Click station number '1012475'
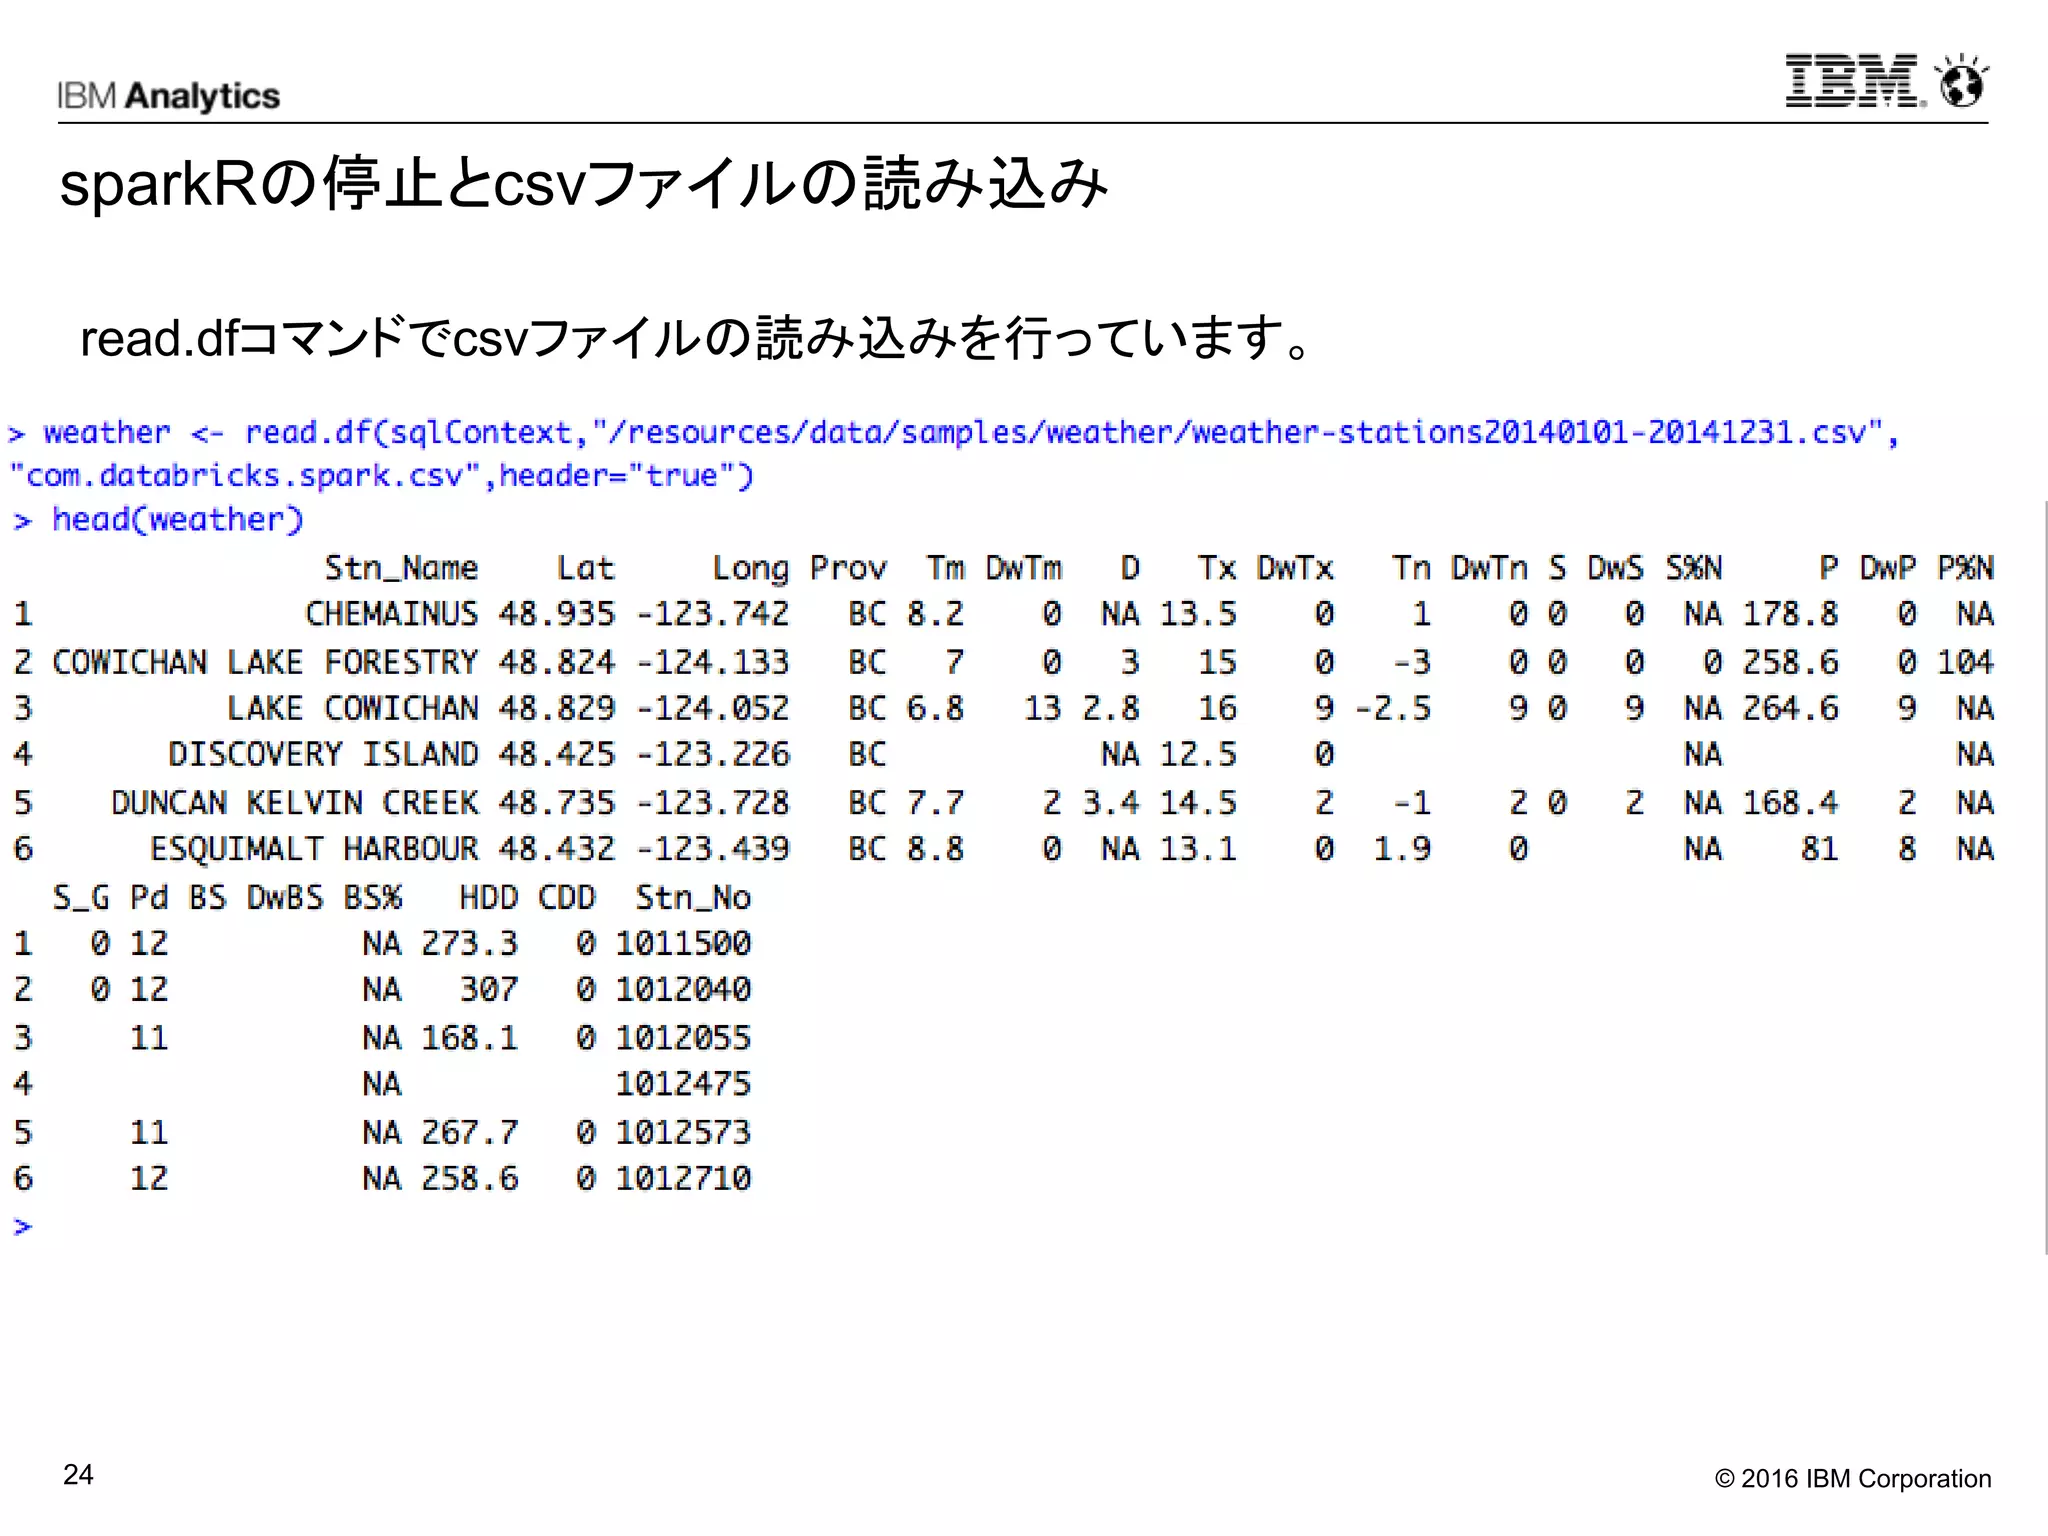The image size is (2048, 1536). click(682, 1084)
